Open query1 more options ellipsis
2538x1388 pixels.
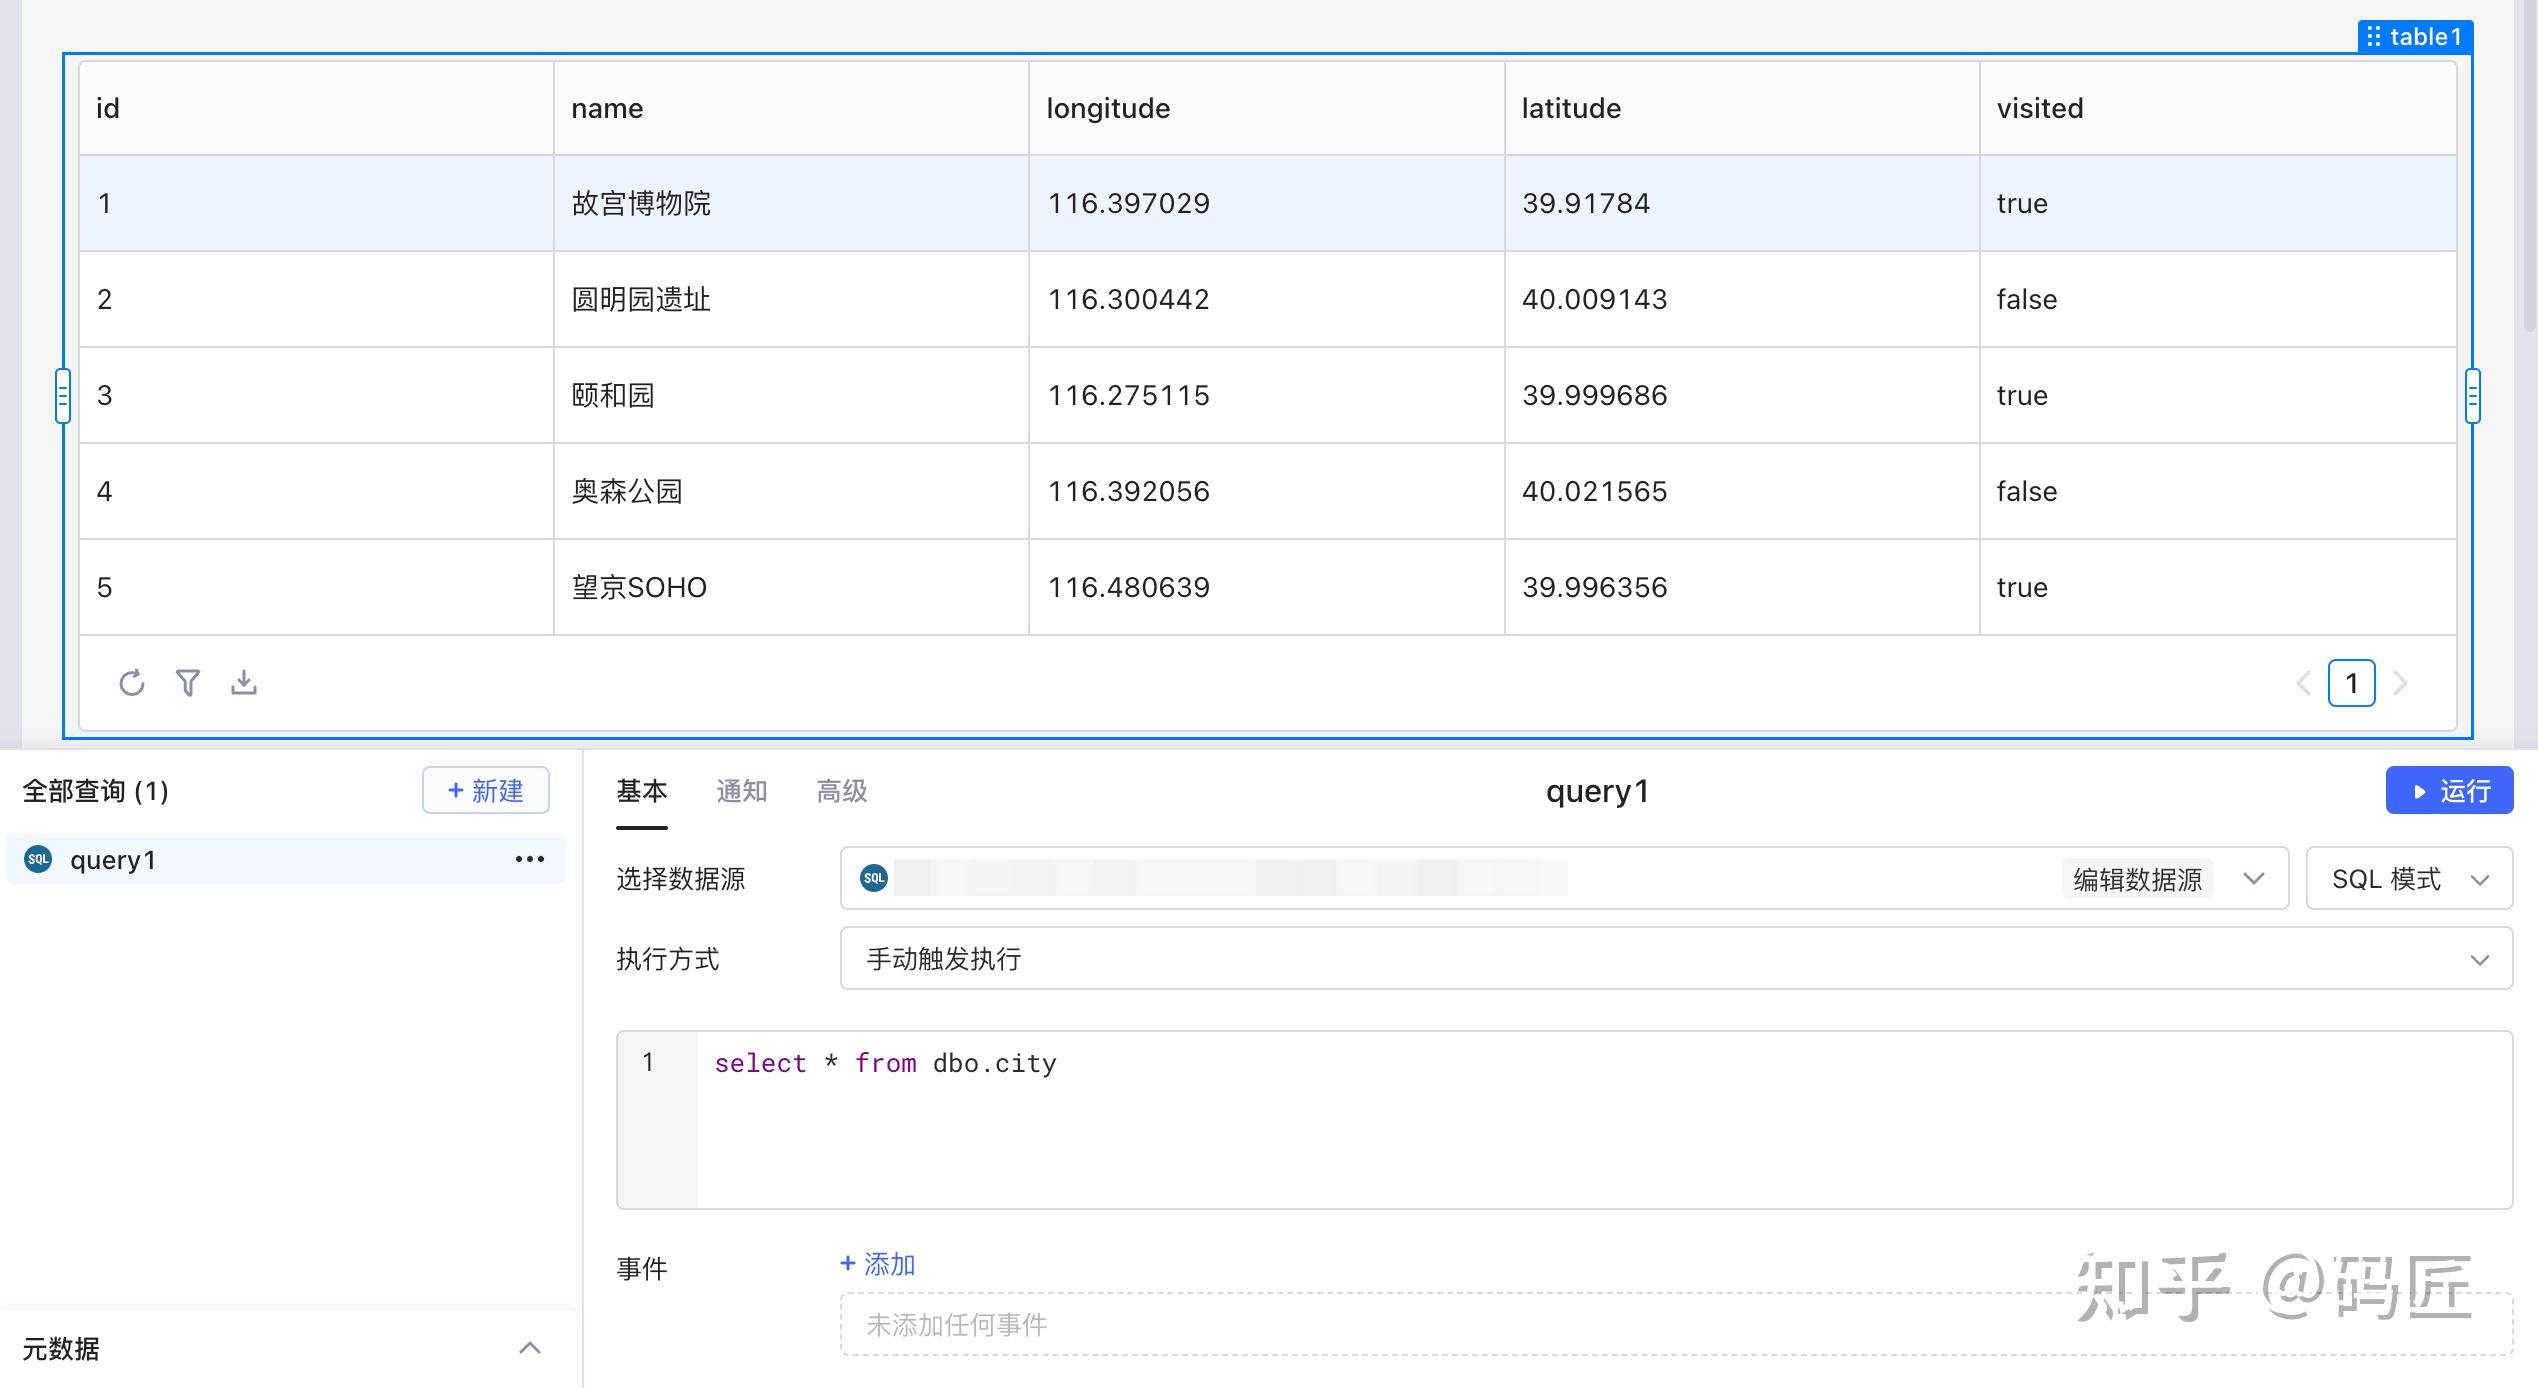click(529, 859)
